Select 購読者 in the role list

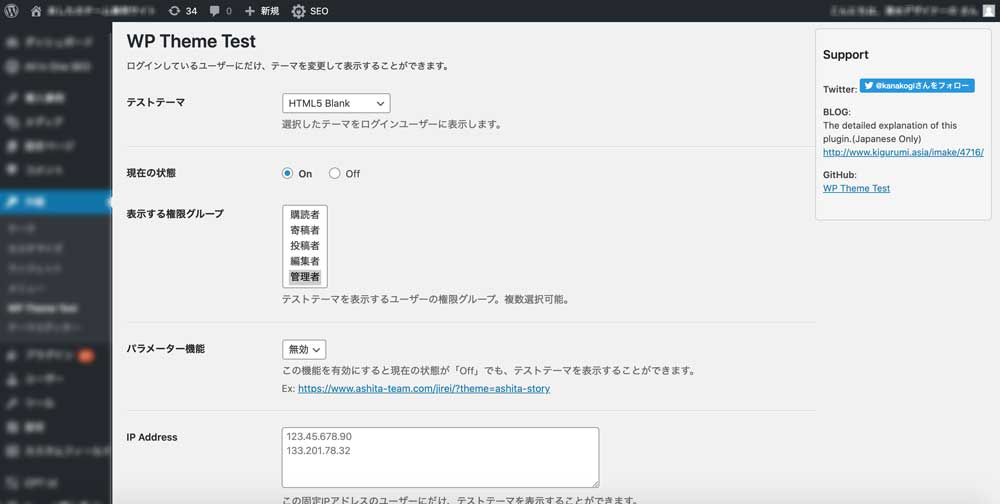pyautogui.click(x=305, y=214)
